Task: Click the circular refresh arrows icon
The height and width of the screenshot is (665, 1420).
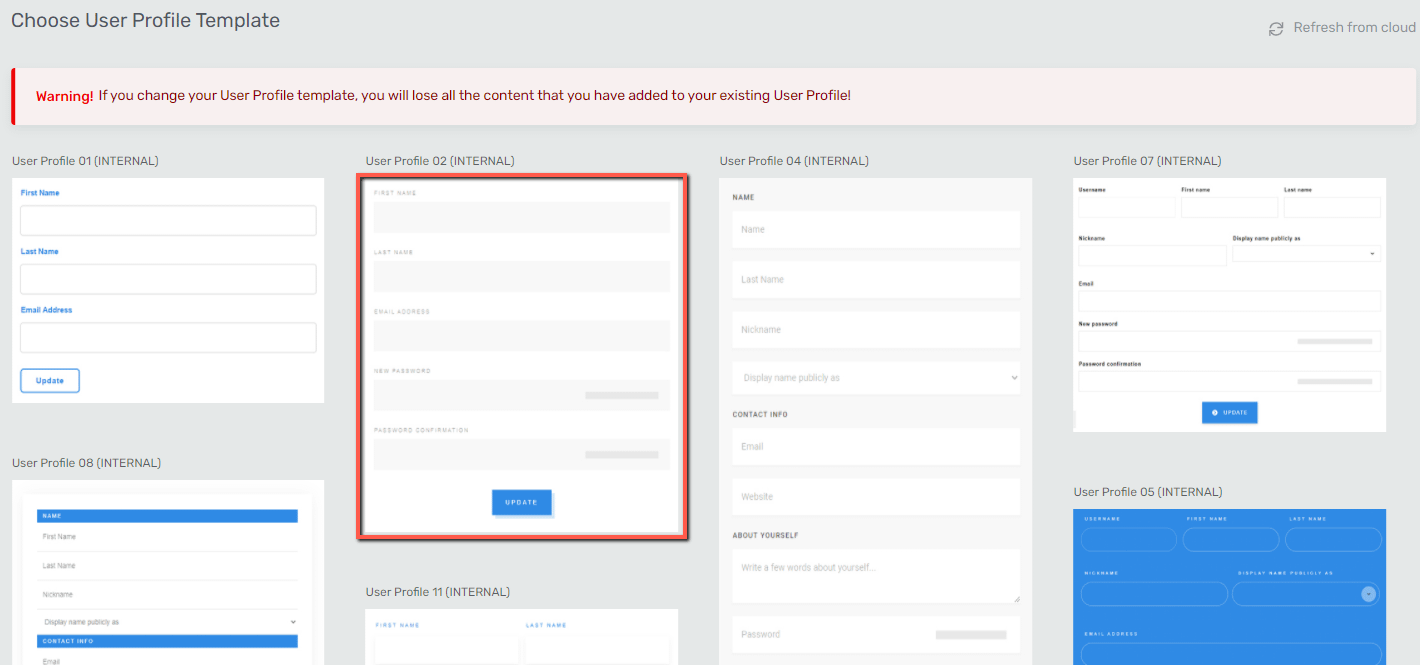Action: (x=1276, y=29)
